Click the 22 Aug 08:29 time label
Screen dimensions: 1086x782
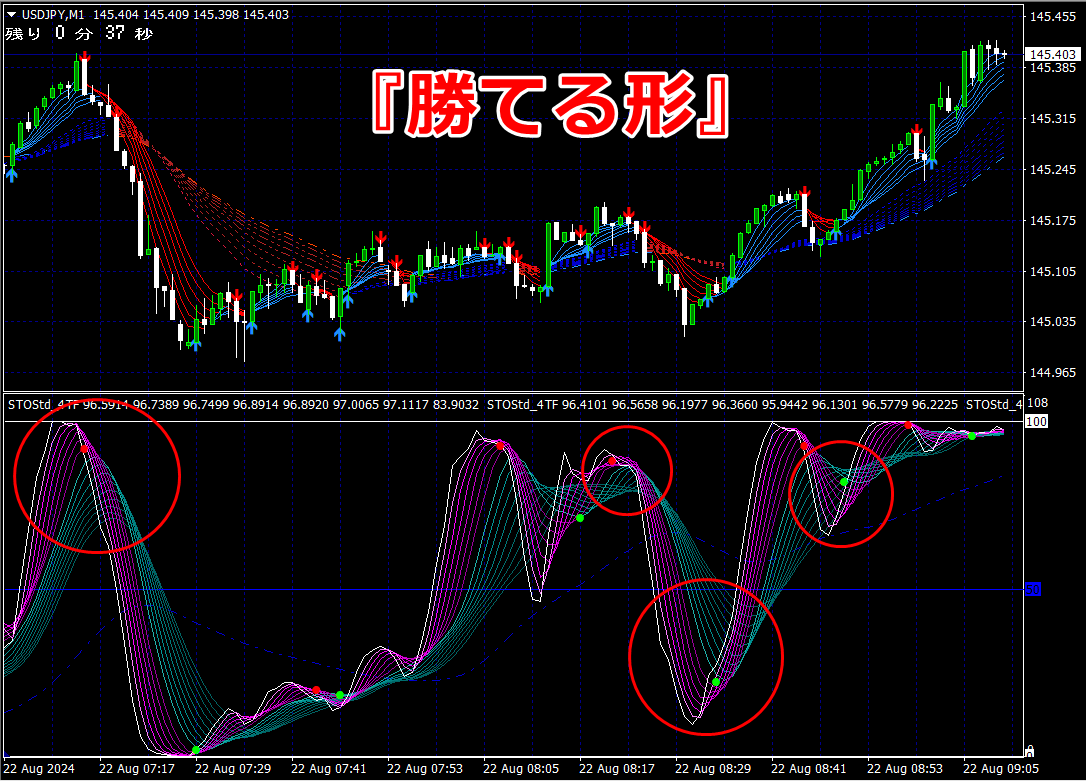click(x=713, y=768)
